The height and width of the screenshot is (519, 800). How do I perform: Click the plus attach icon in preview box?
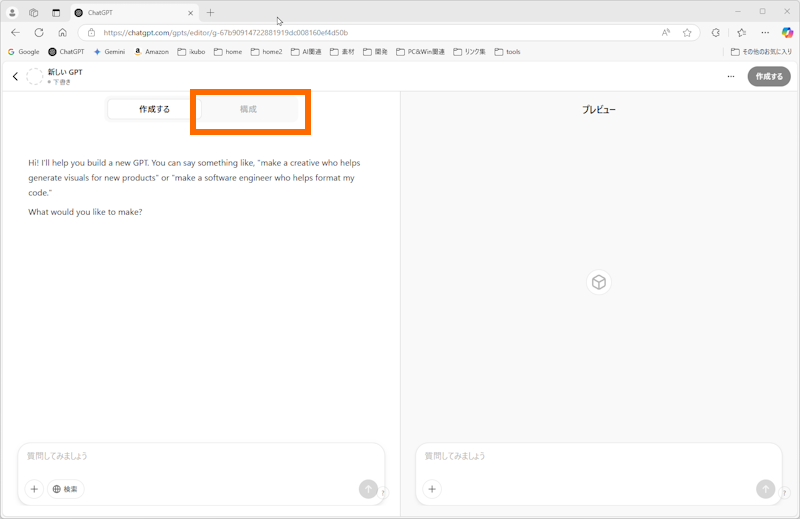coord(432,489)
